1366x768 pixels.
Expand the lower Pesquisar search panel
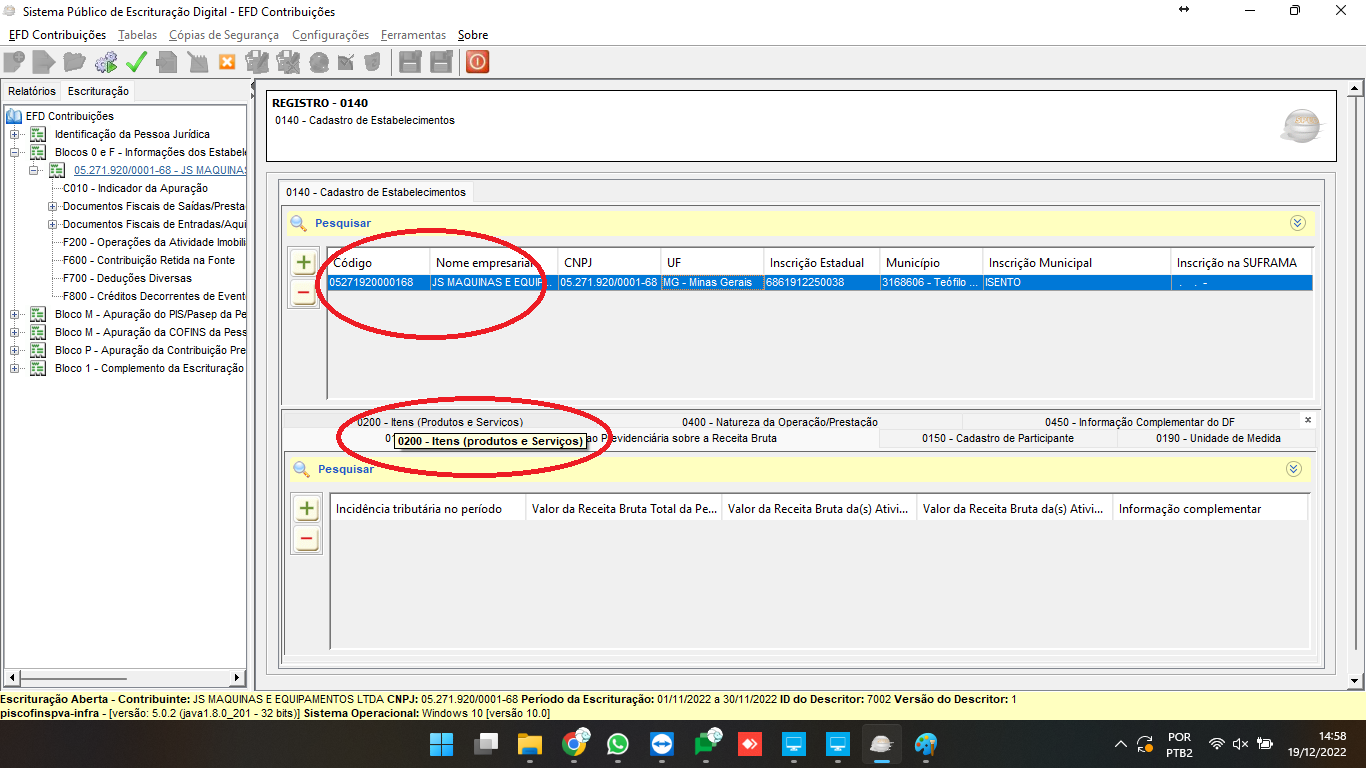click(x=1293, y=469)
